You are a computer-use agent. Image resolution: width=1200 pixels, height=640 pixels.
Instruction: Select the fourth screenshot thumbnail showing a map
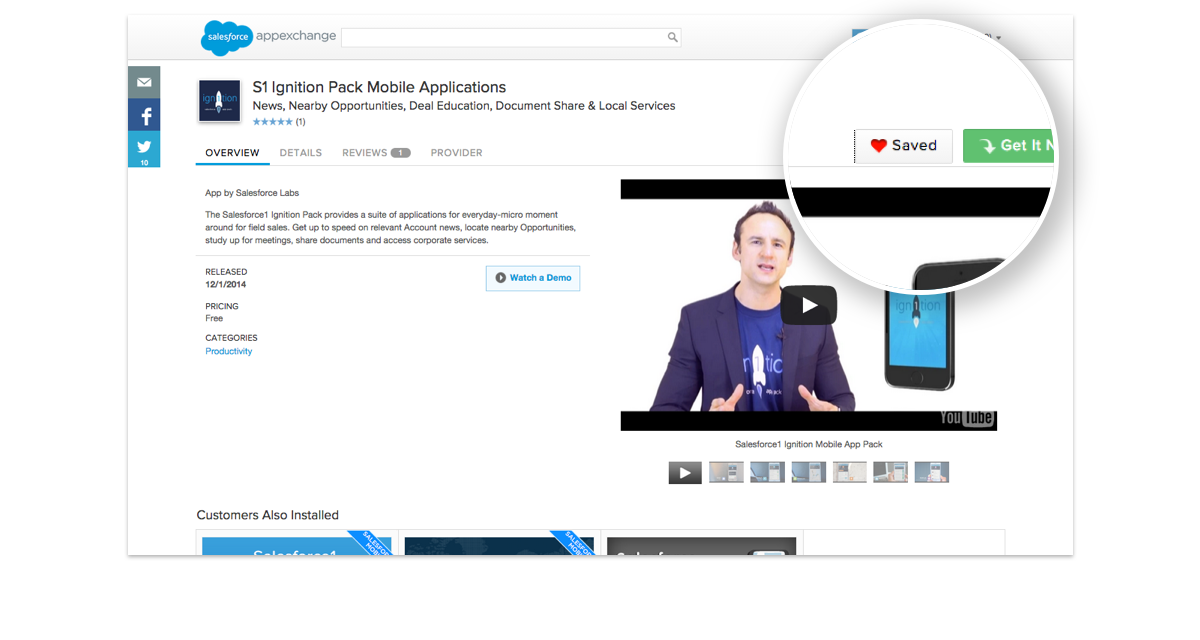pos(849,472)
